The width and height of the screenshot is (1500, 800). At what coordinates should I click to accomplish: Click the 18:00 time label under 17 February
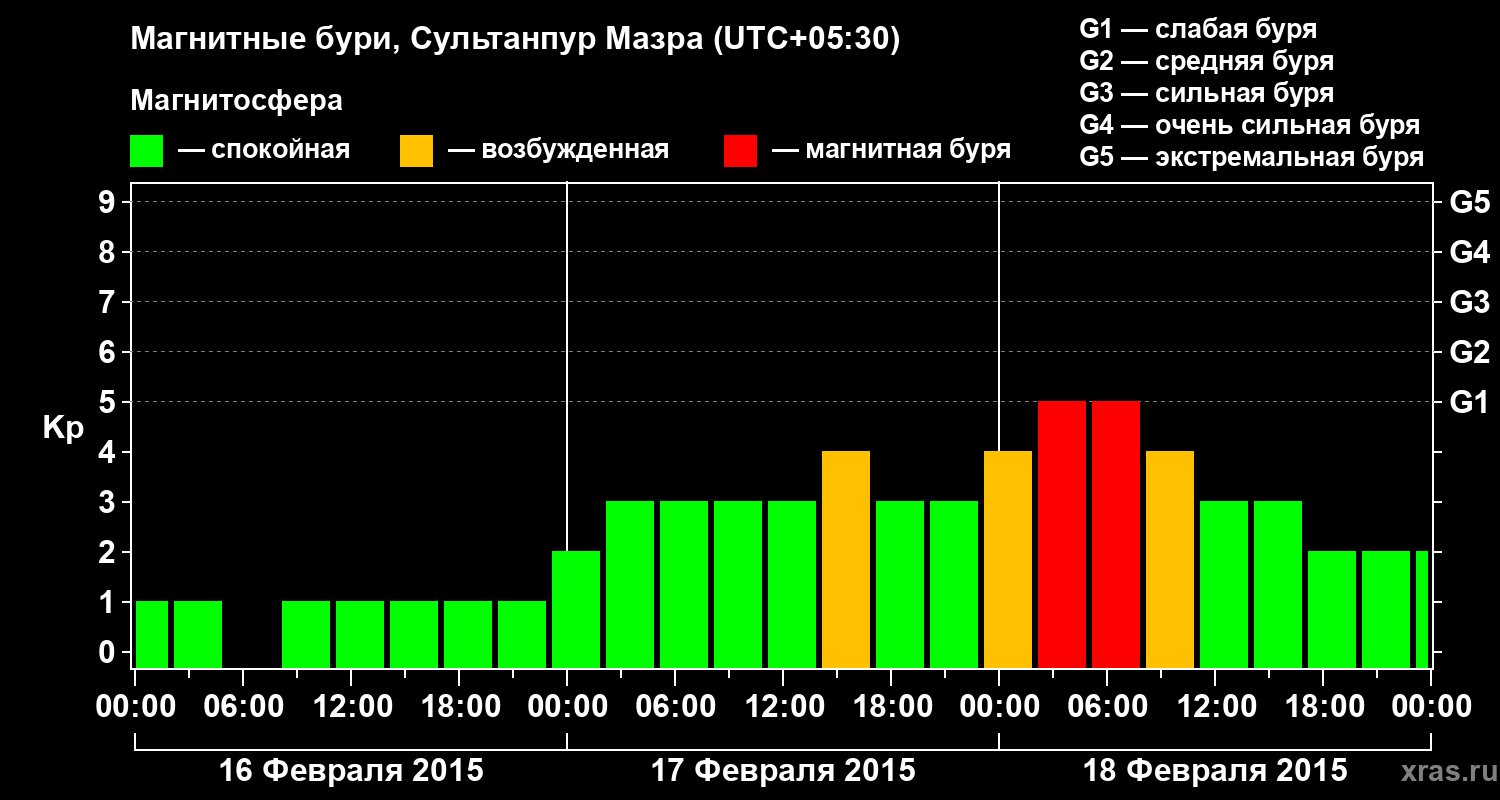coord(891,707)
